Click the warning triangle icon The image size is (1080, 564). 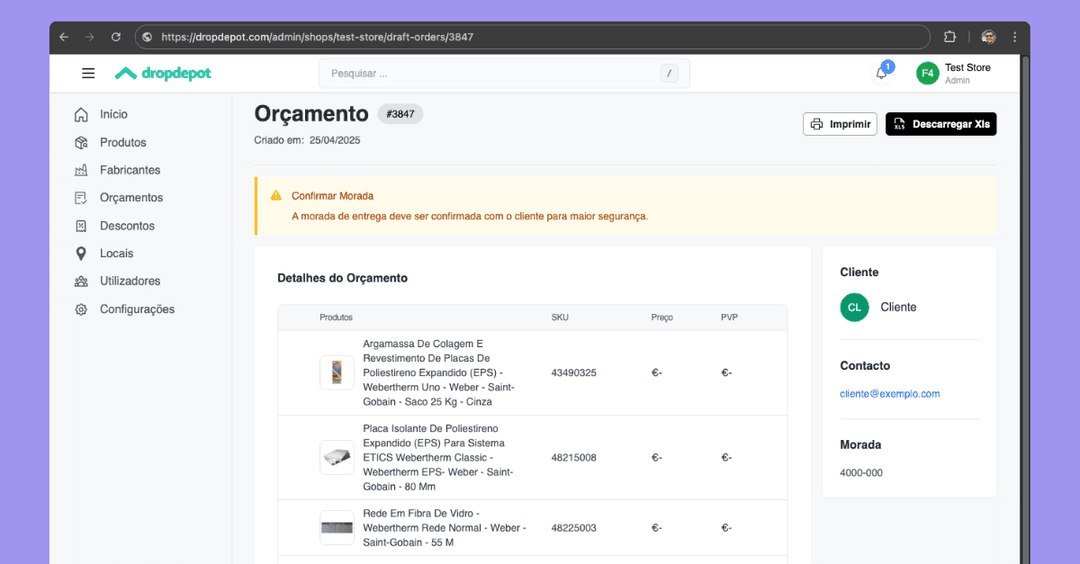(x=276, y=196)
